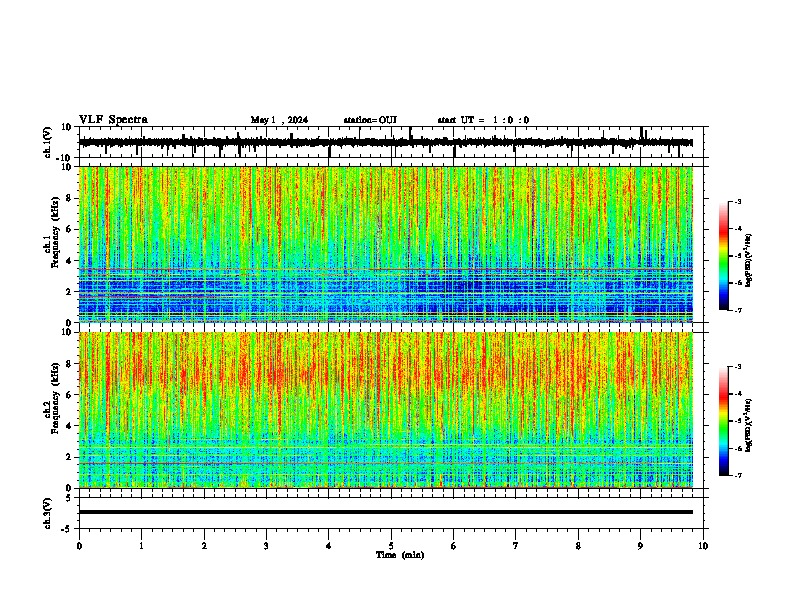Click the '2' tick on ch.2 frequency axis
Viewport: 792px width, 612px height.
(x=70, y=457)
